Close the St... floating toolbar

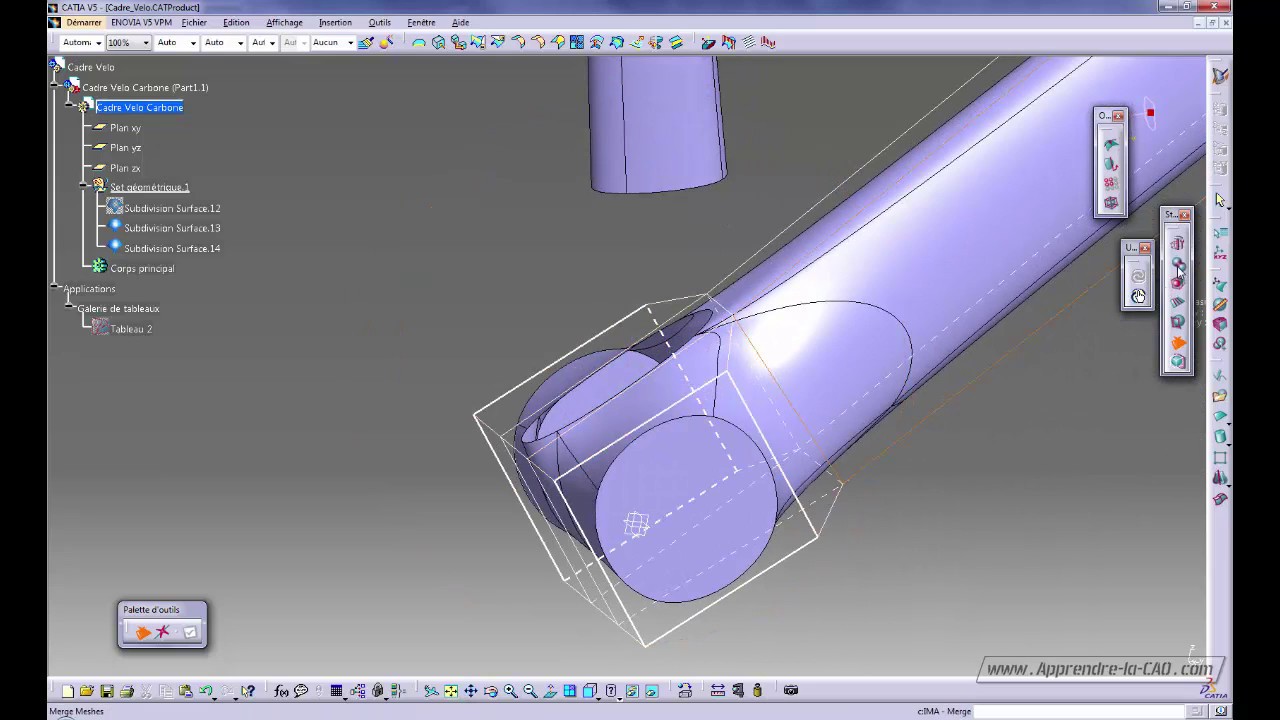[1185, 215]
